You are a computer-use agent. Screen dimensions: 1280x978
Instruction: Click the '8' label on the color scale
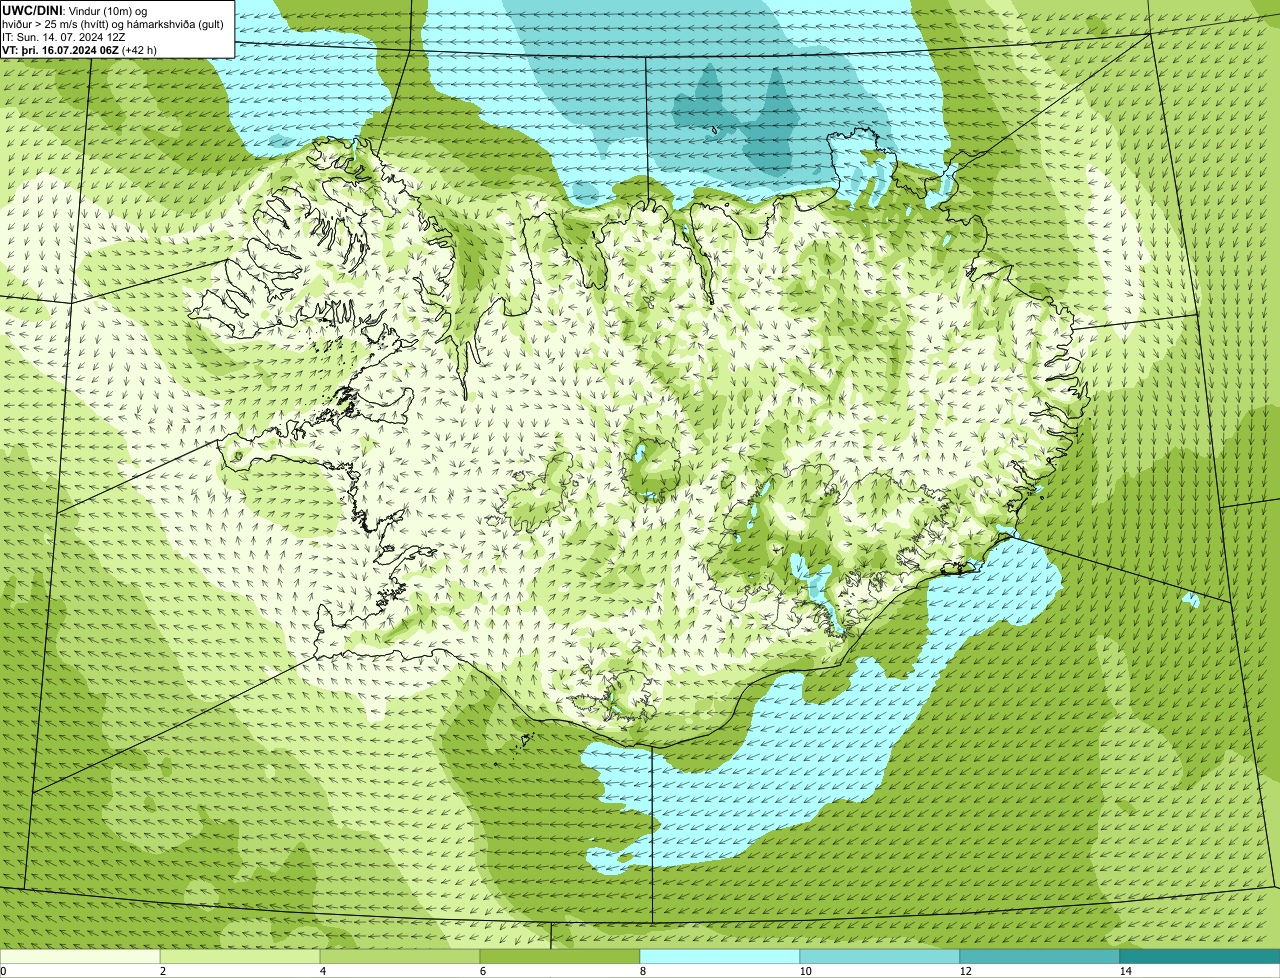(x=641, y=971)
